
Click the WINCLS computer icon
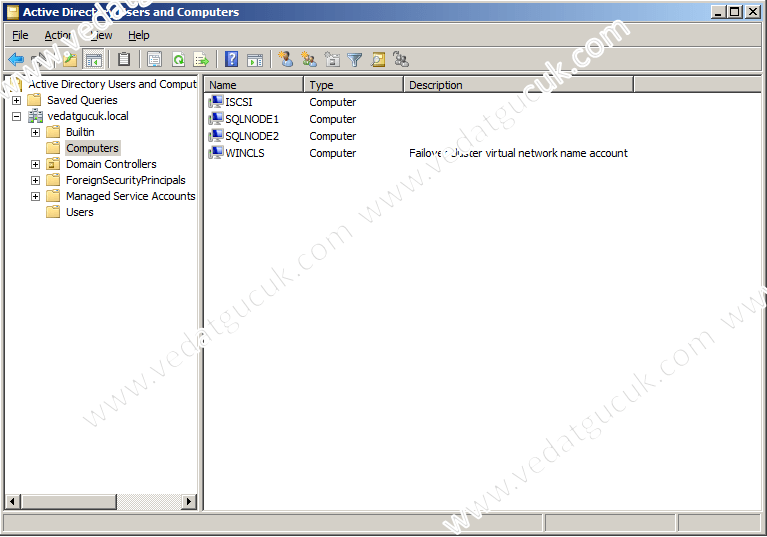point(216,153)
